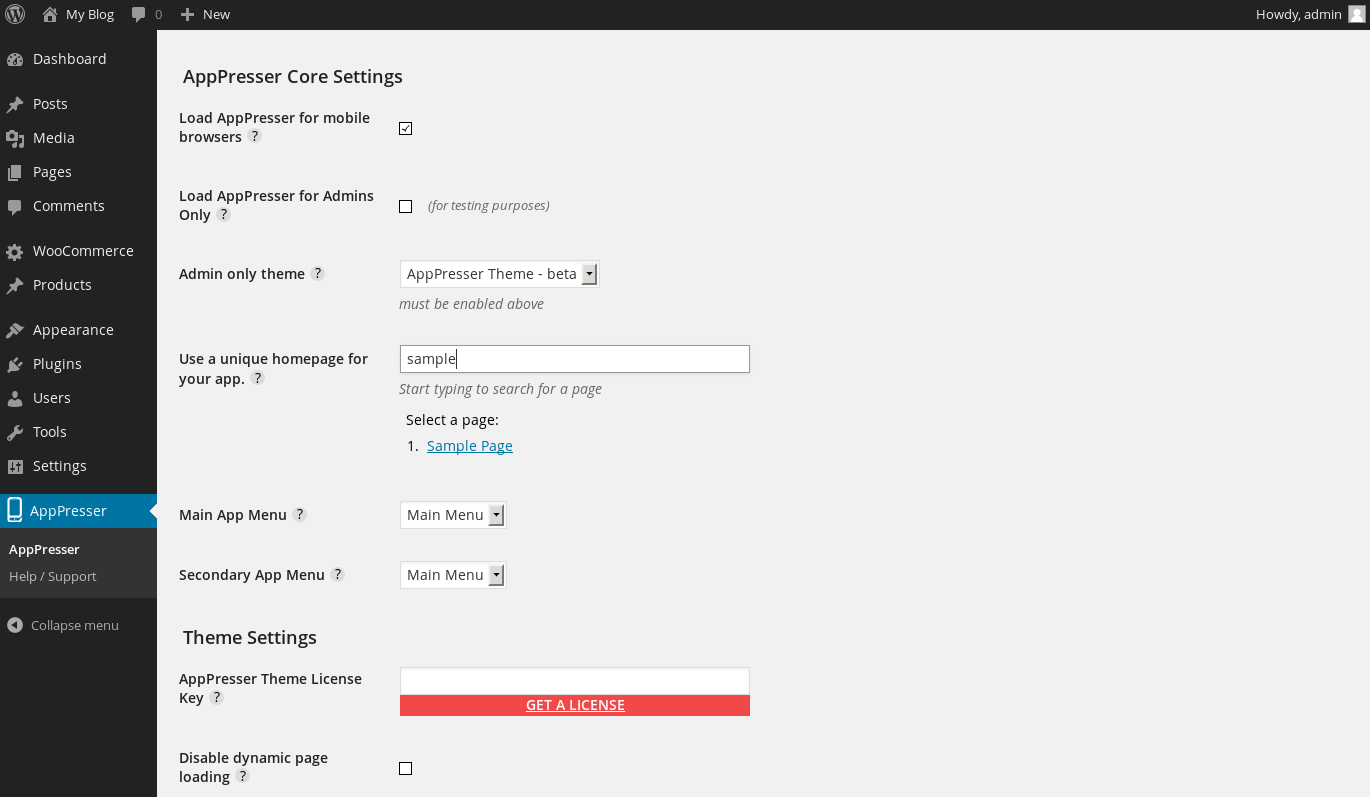This screenshot has height=797, width=1370.
Task: Click the Sample Page link
Action: [470, 446]
